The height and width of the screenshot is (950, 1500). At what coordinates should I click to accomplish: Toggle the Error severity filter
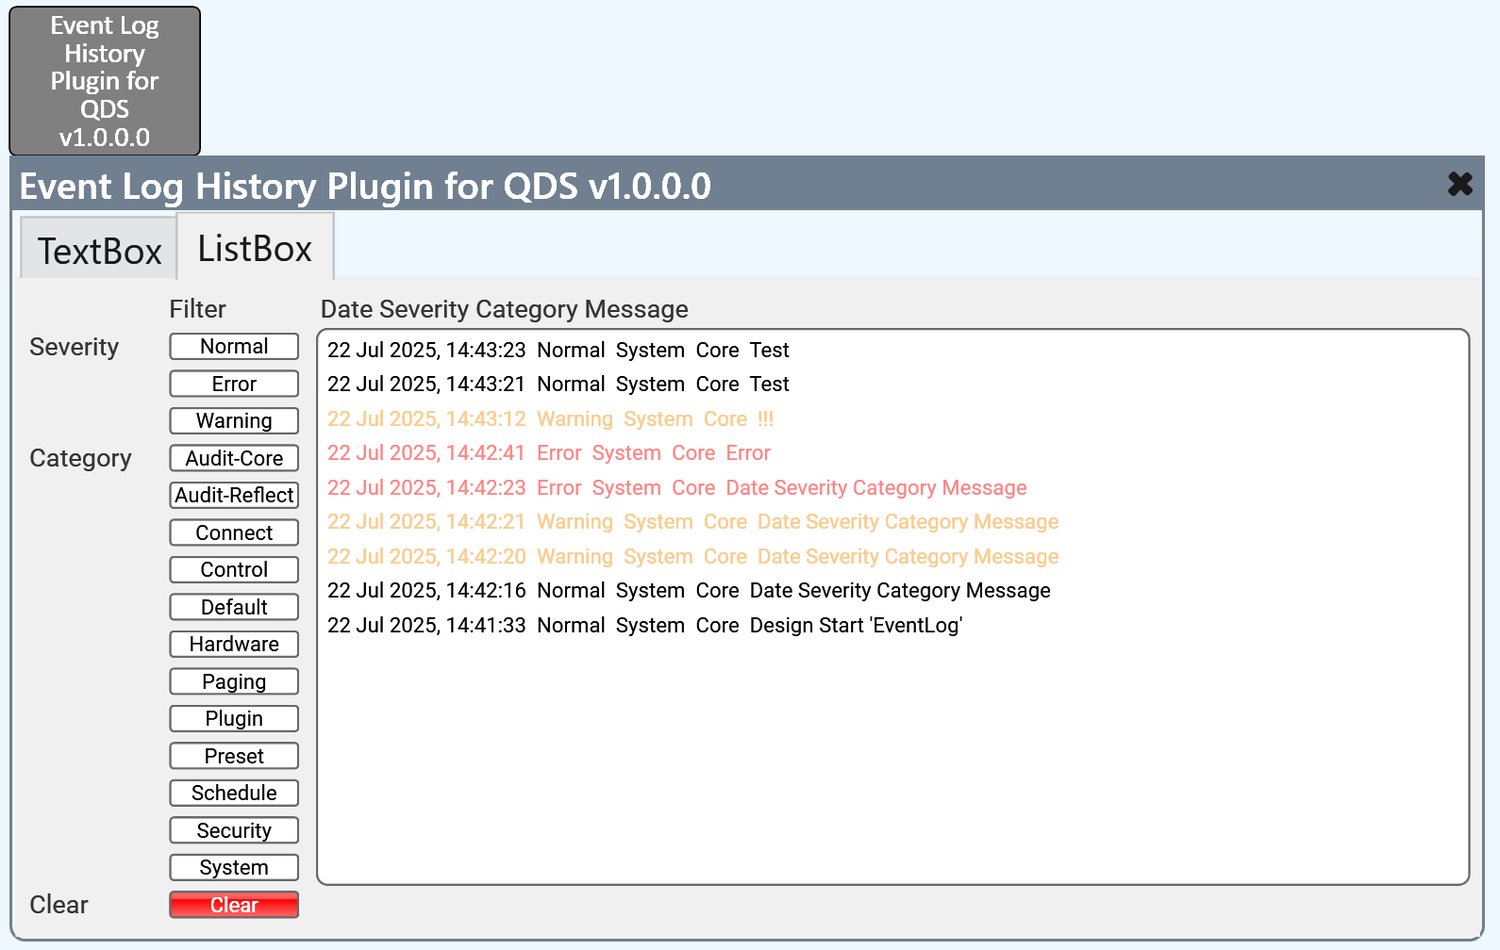point(234,384)
